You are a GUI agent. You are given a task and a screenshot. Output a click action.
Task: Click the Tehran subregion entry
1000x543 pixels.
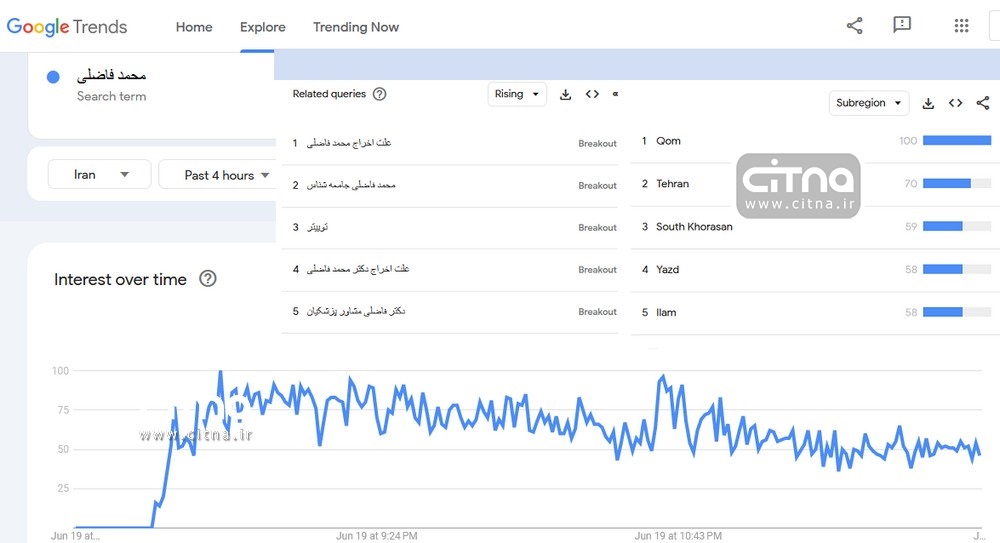pos(672,184)
